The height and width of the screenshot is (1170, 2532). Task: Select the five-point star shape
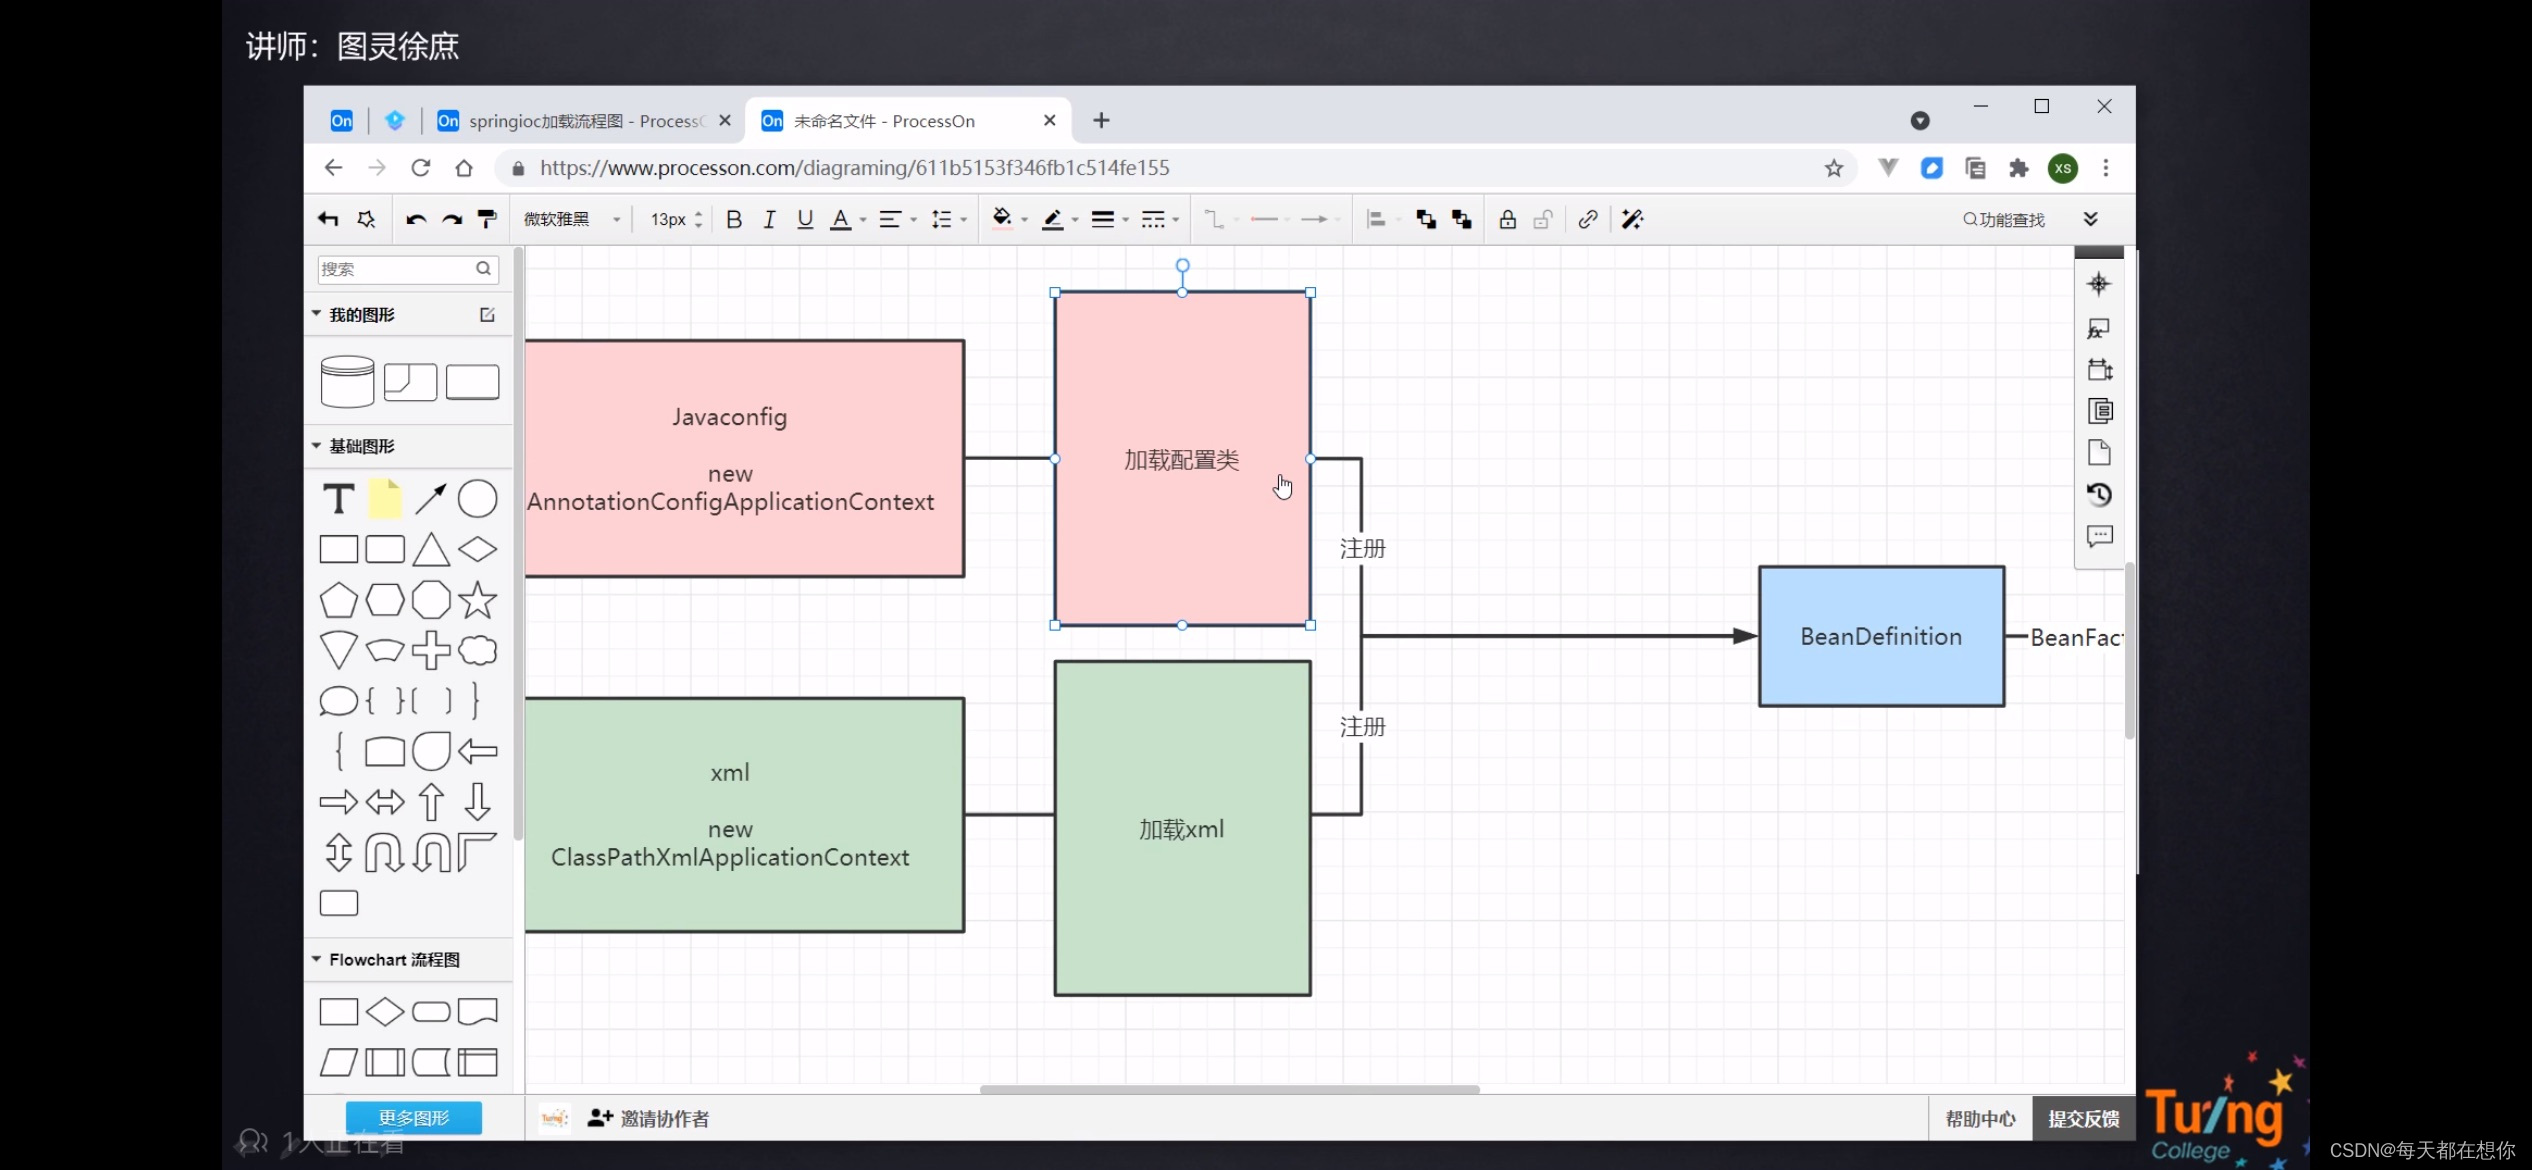coord(477,600)
